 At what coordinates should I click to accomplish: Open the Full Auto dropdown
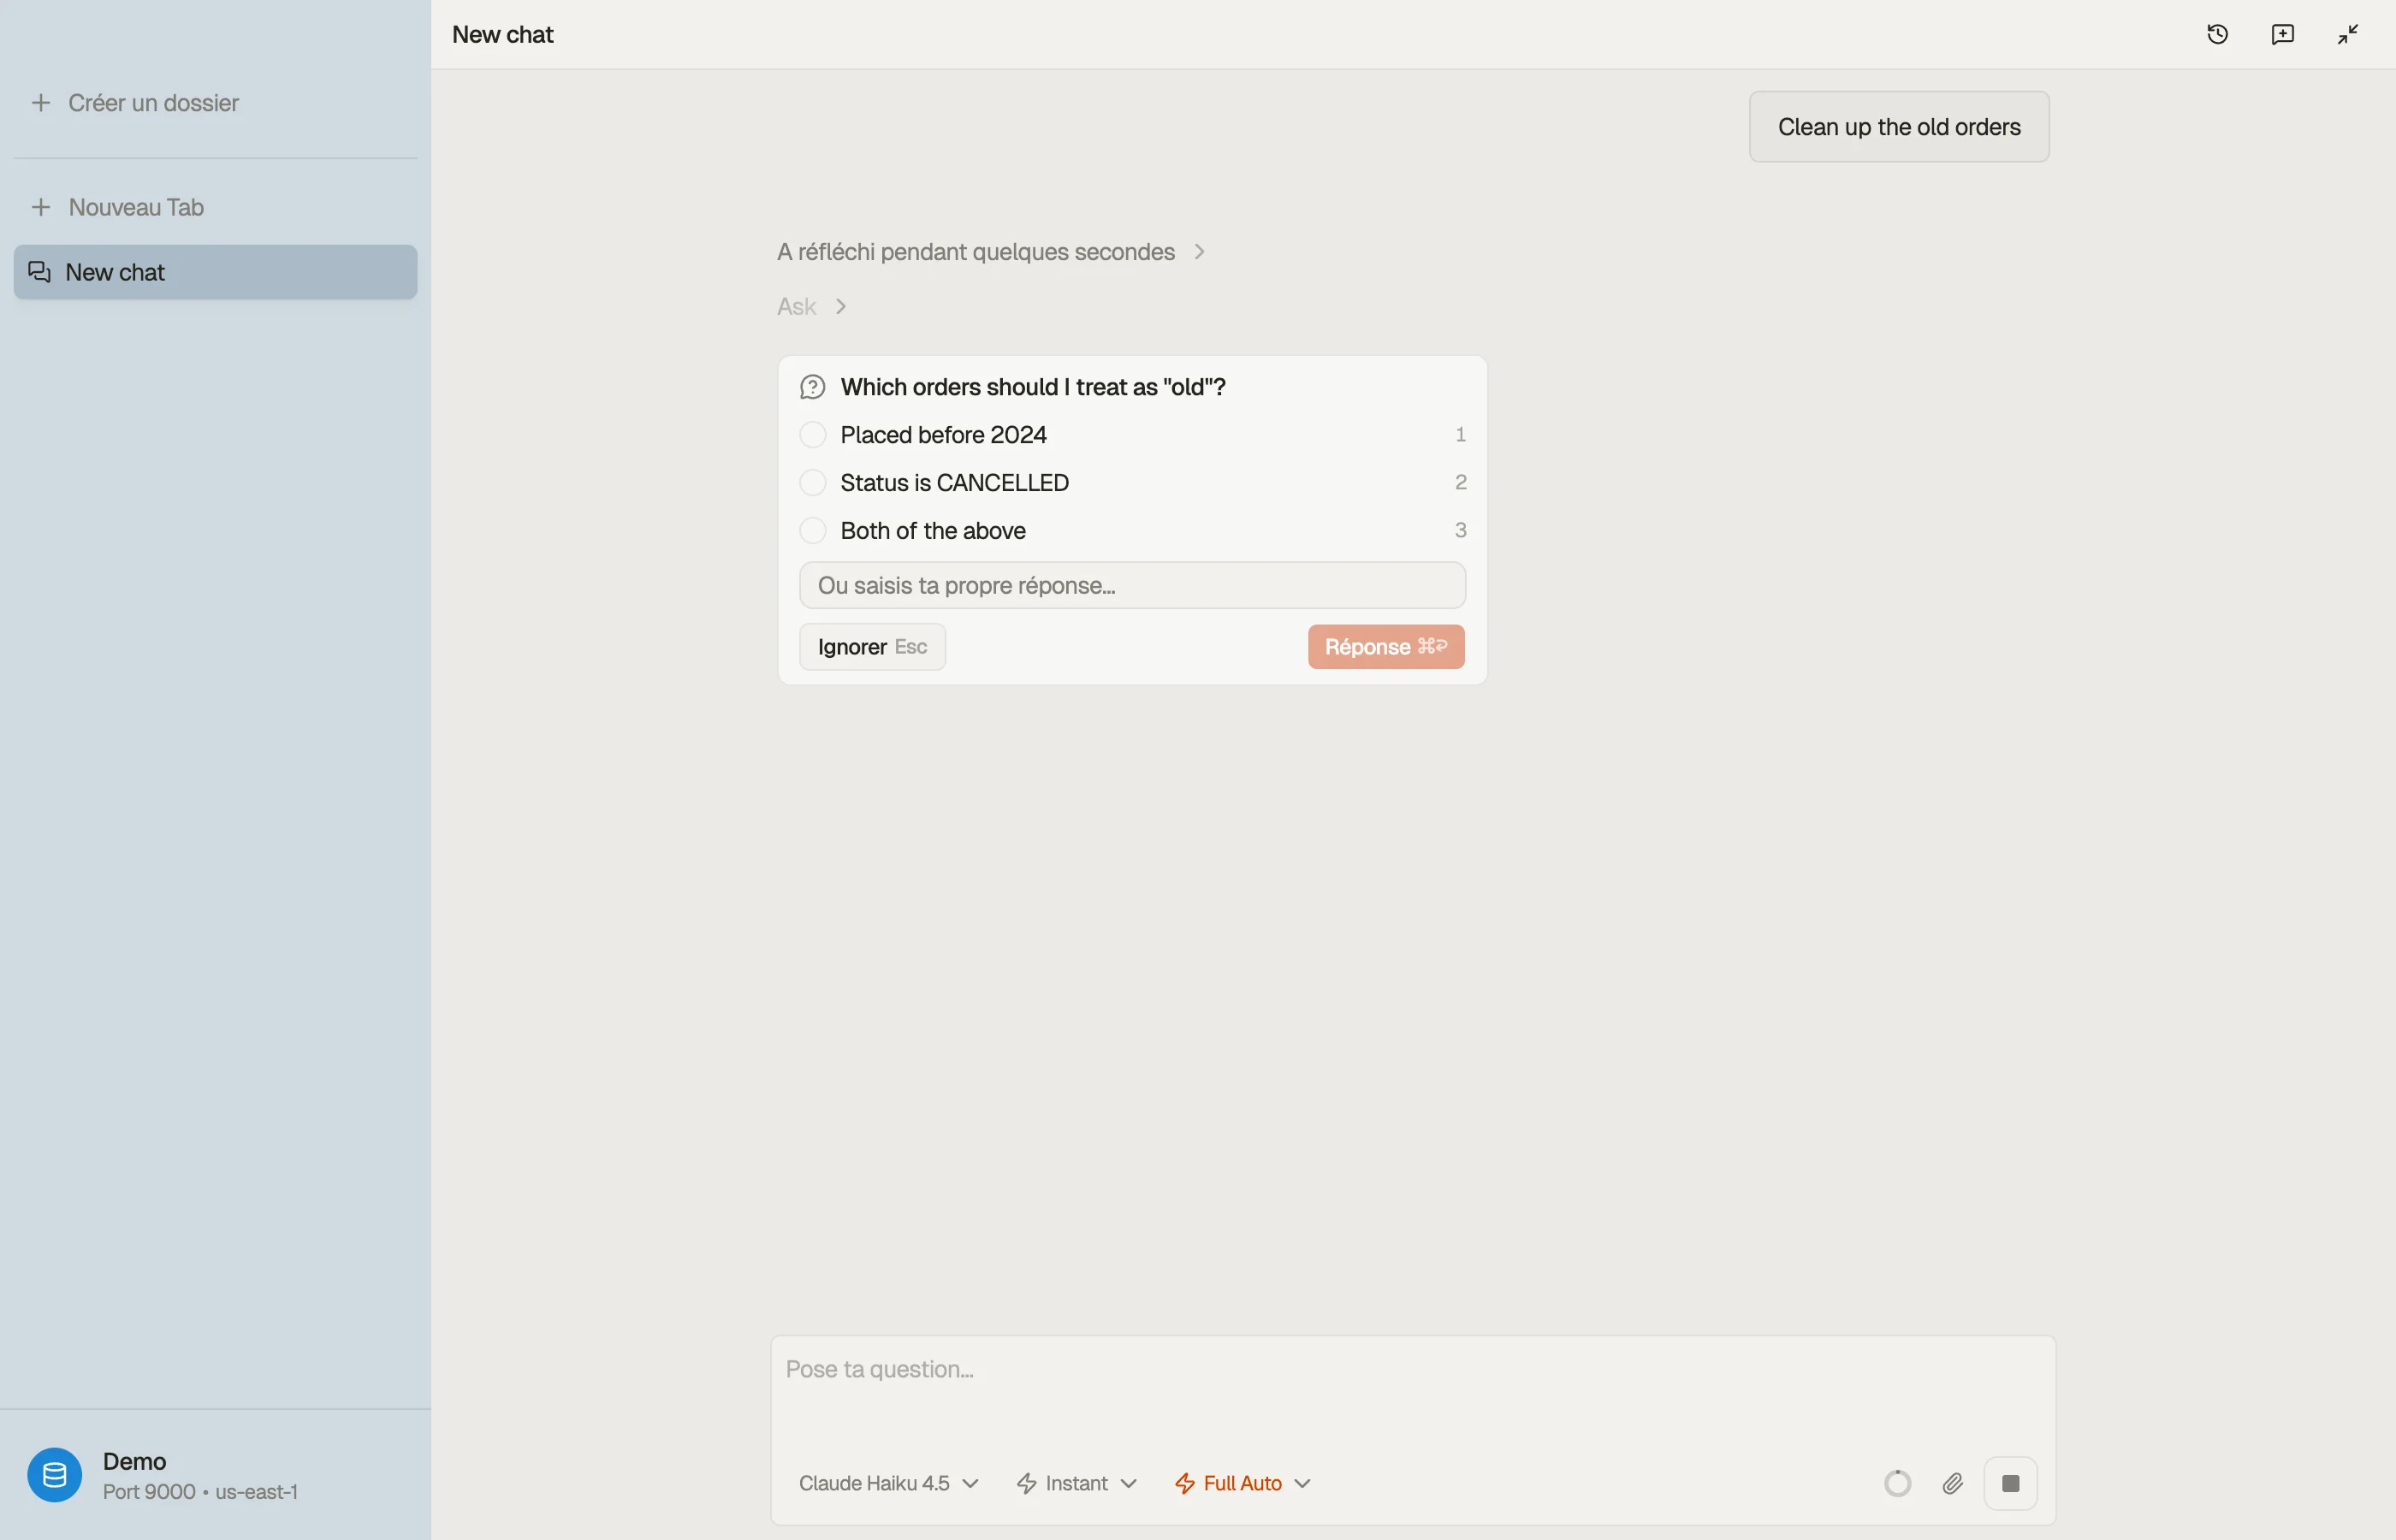tap(1242, 1483)
